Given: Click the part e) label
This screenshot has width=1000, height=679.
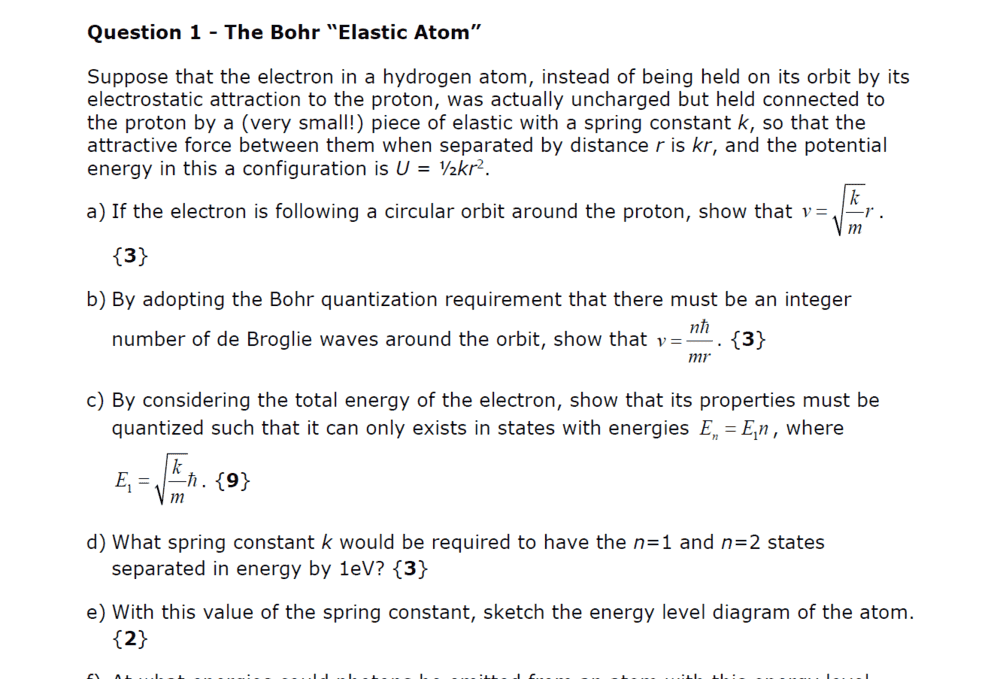Looking at the screenshot, I should pos(97,612).
